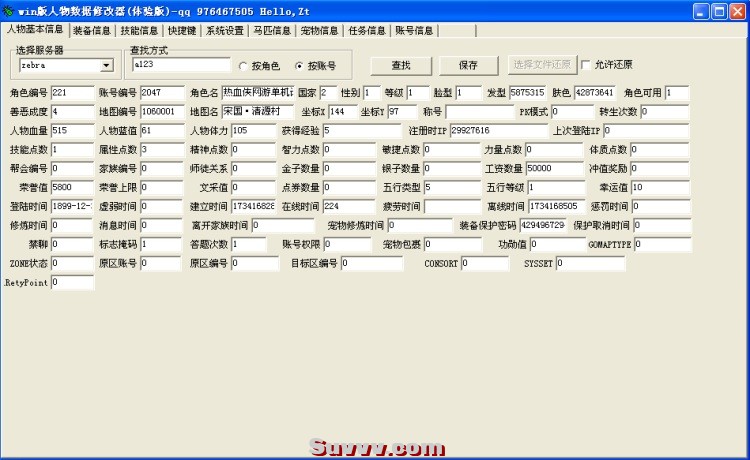Click the 荣誉值 input field
This screenshot has height=460, width=750.
[72, 187]
